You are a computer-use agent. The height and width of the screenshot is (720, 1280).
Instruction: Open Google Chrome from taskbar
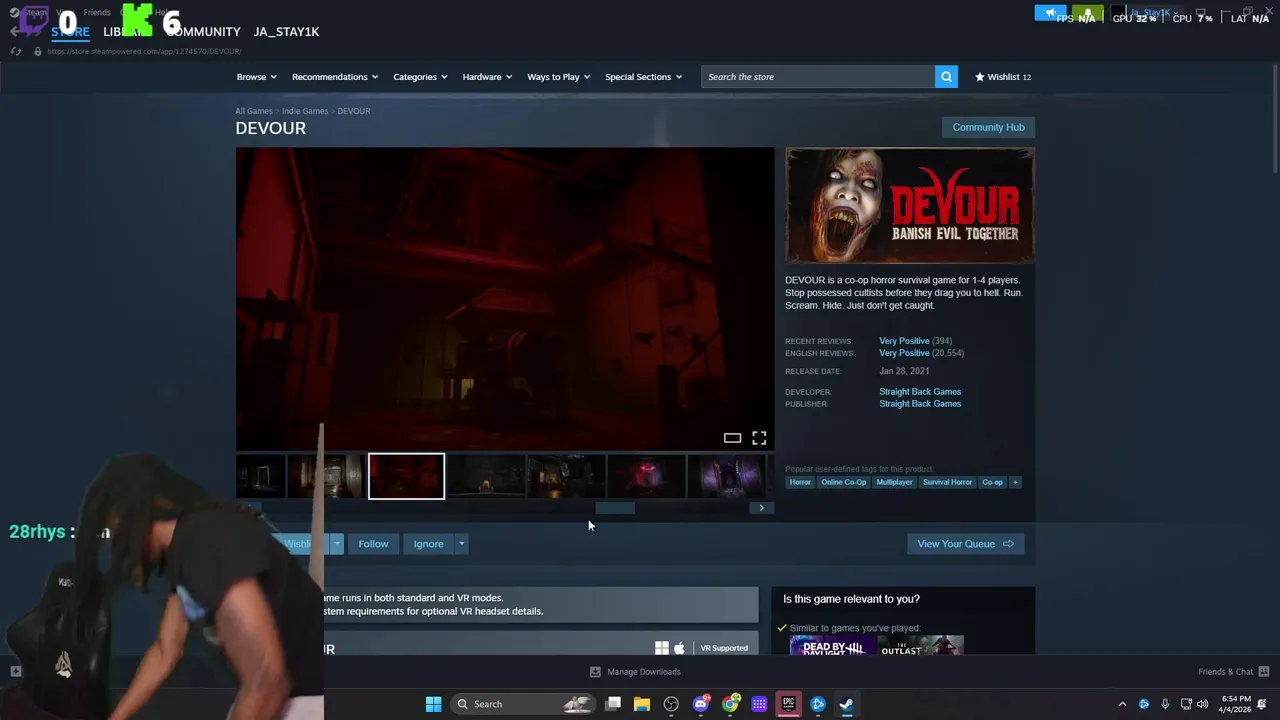coord(731,704)
